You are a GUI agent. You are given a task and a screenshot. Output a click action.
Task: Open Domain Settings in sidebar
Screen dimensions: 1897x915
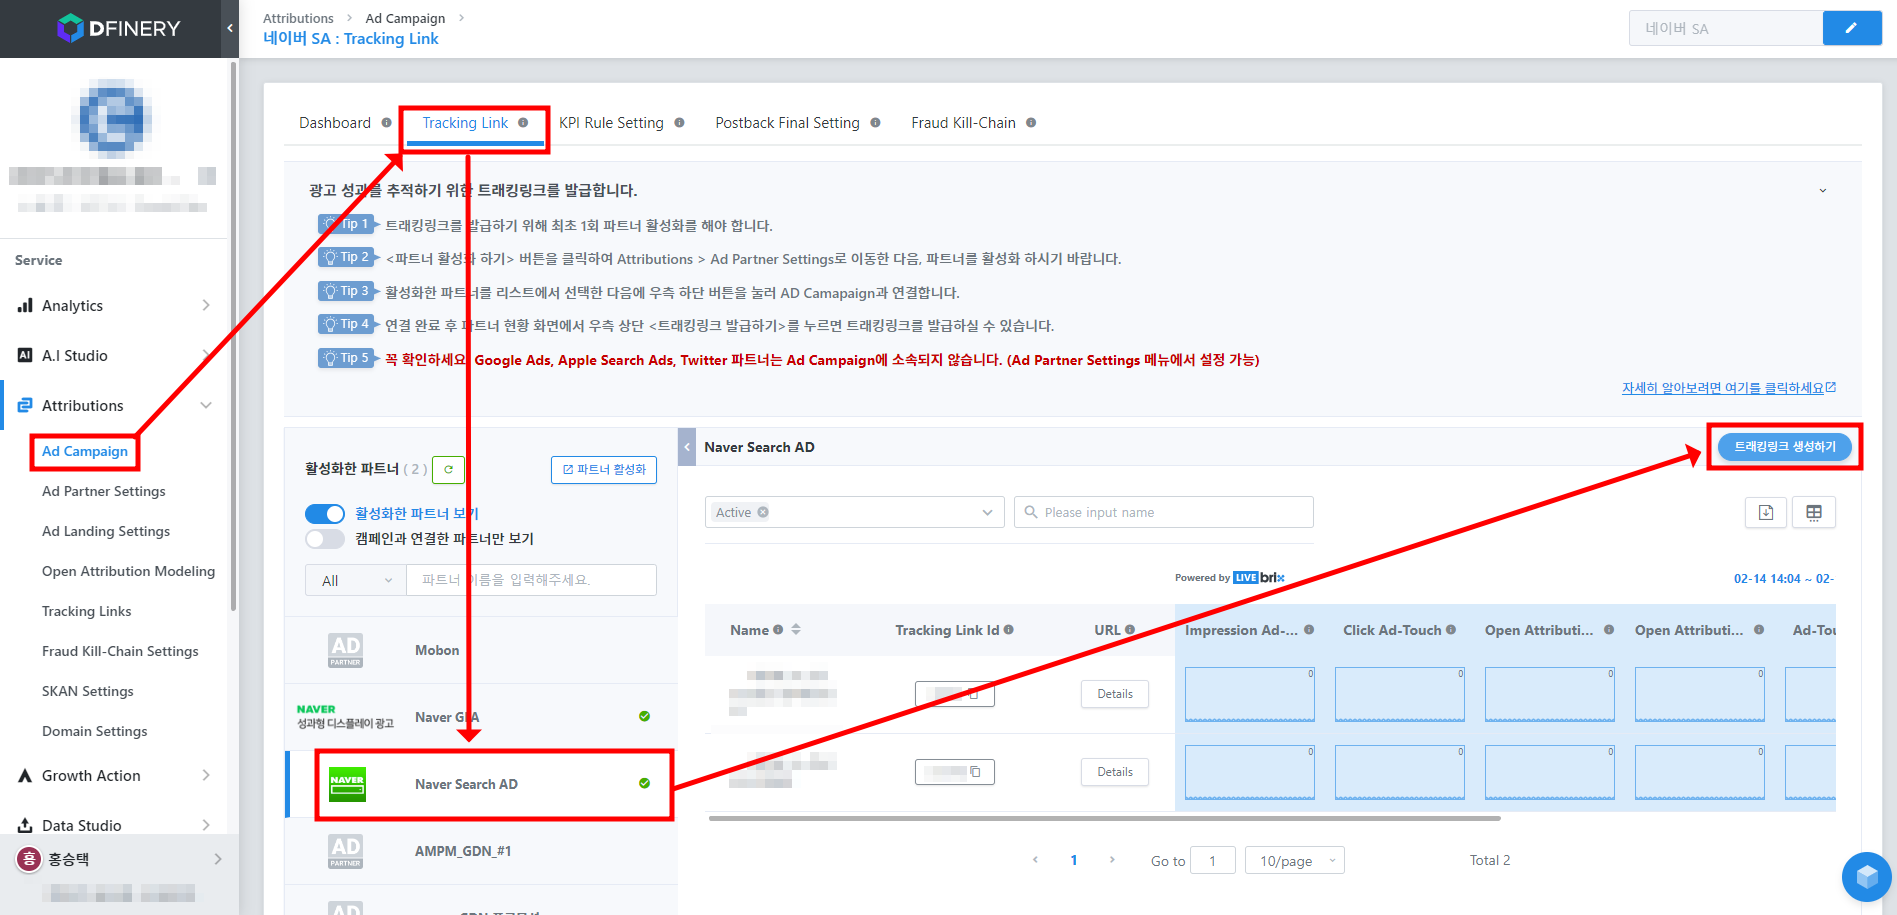95,731
